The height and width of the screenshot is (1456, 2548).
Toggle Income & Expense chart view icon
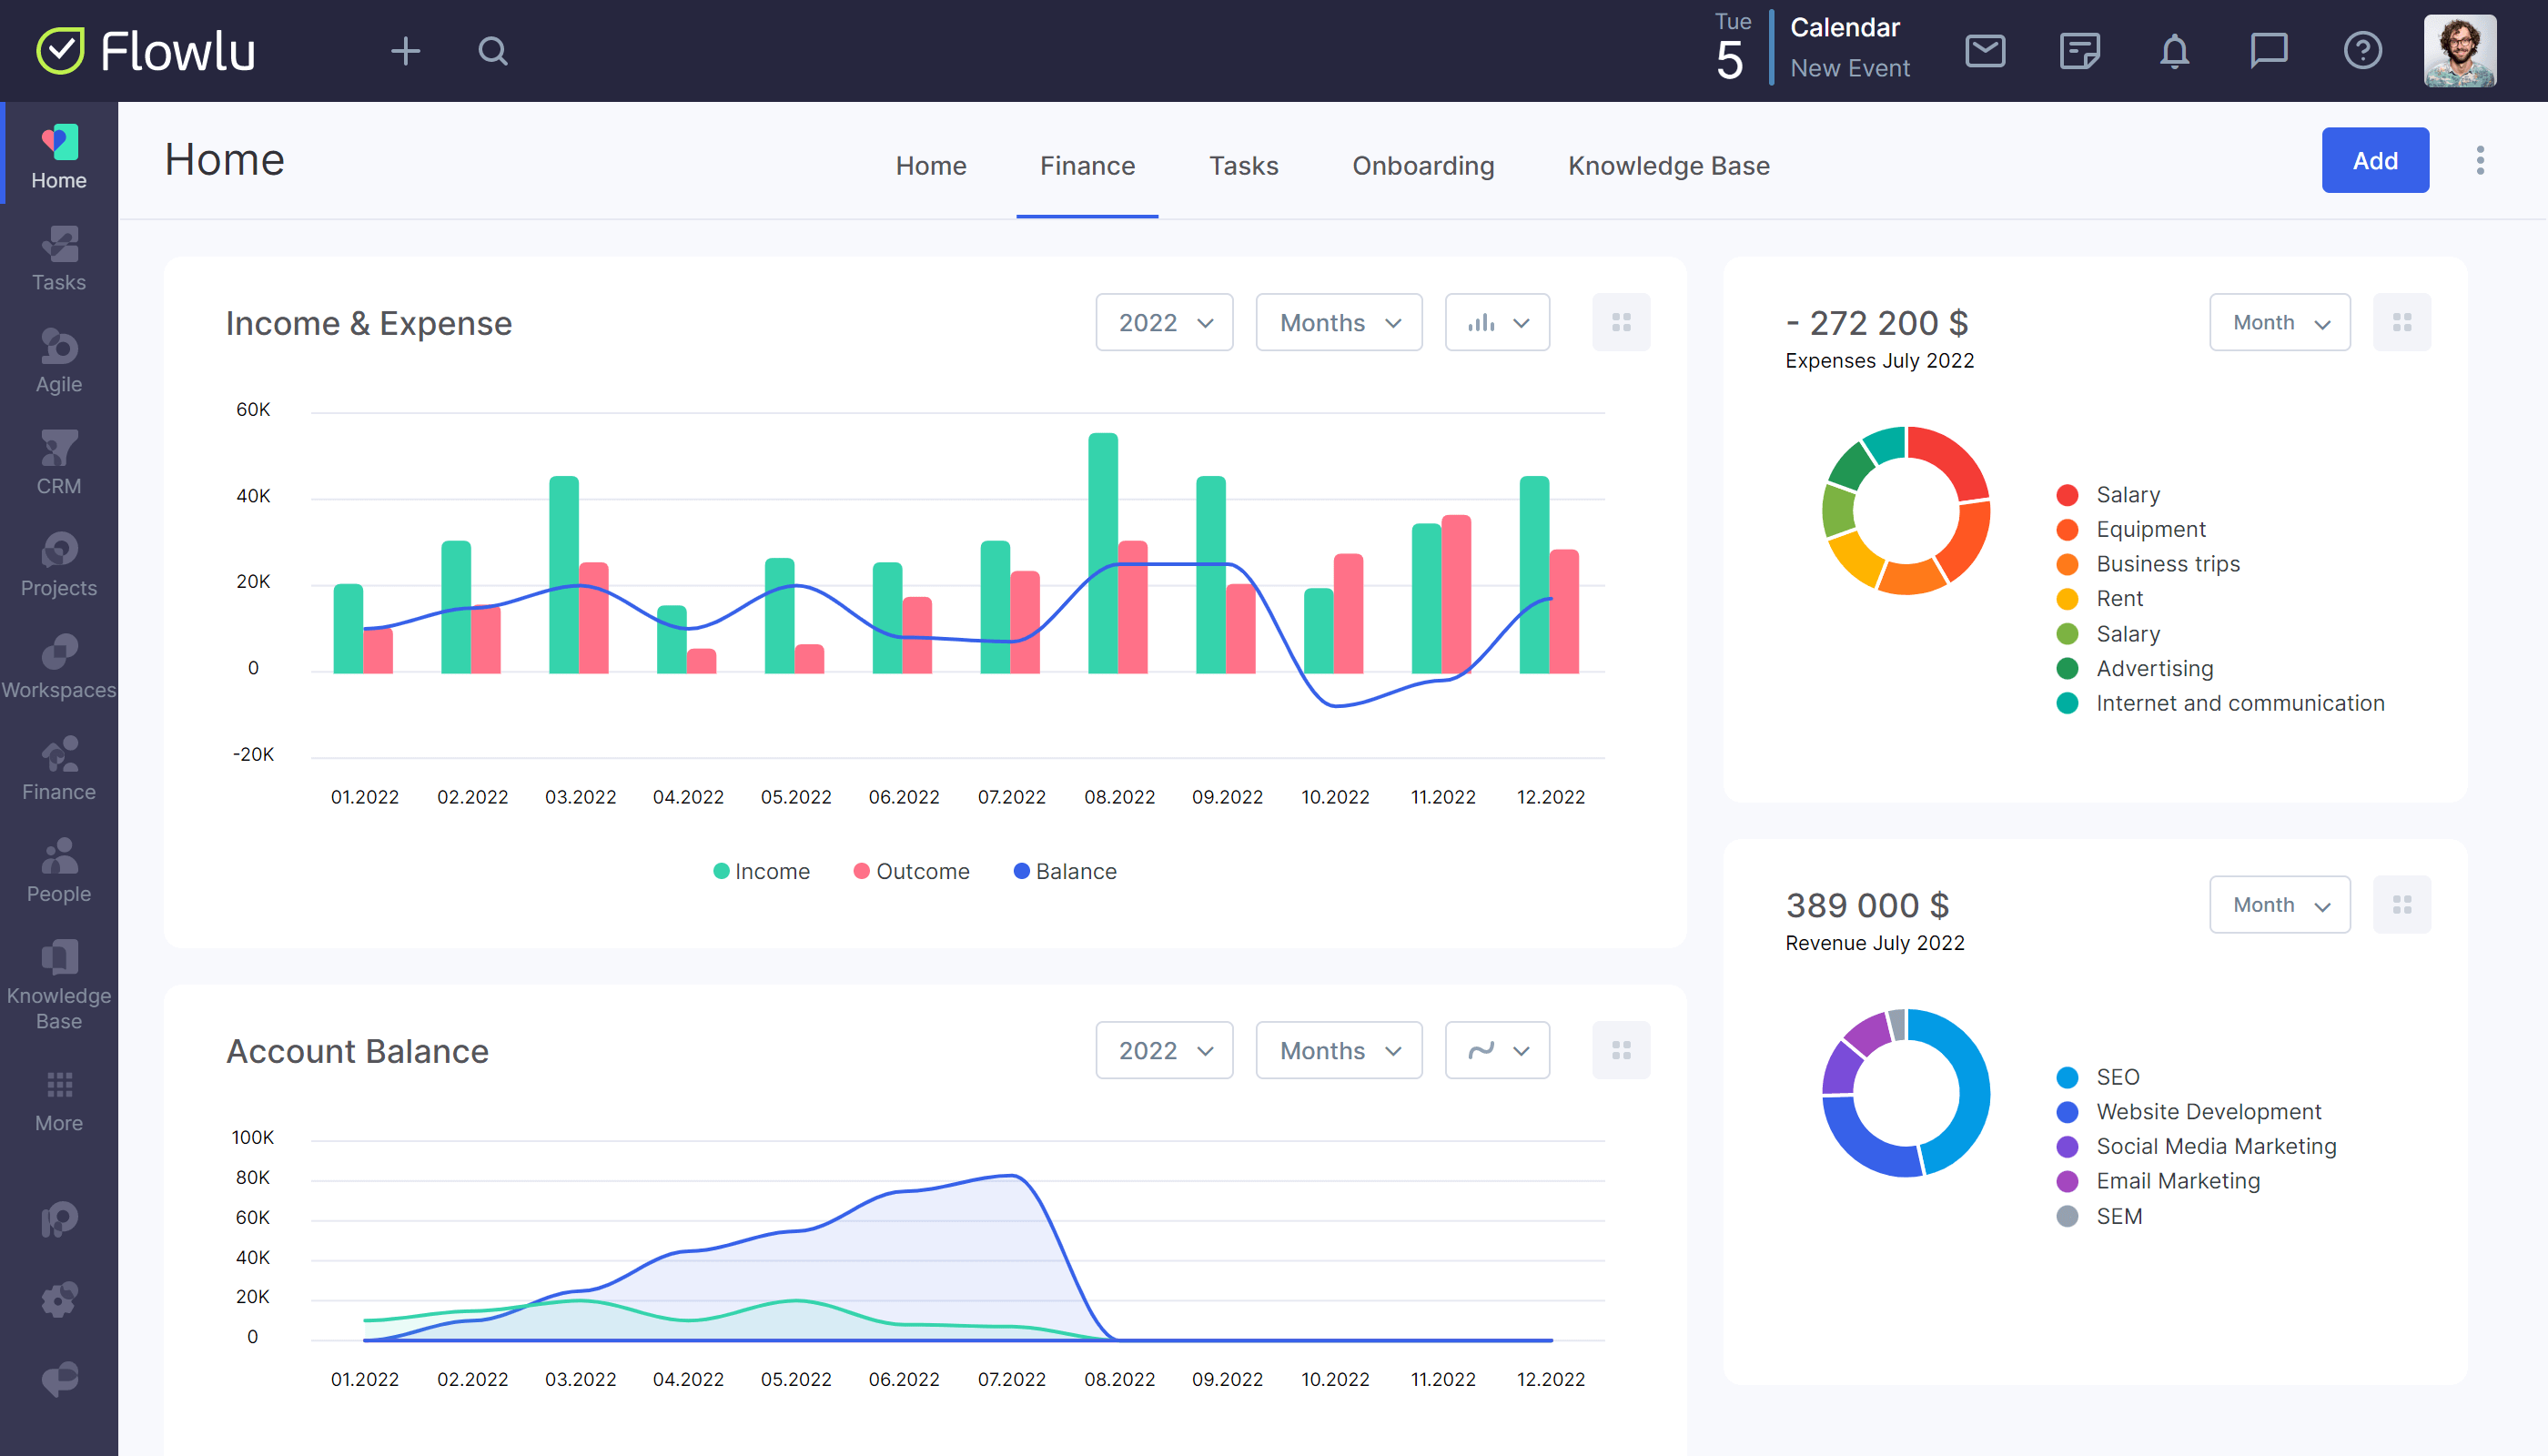(x=1494, y=322)
